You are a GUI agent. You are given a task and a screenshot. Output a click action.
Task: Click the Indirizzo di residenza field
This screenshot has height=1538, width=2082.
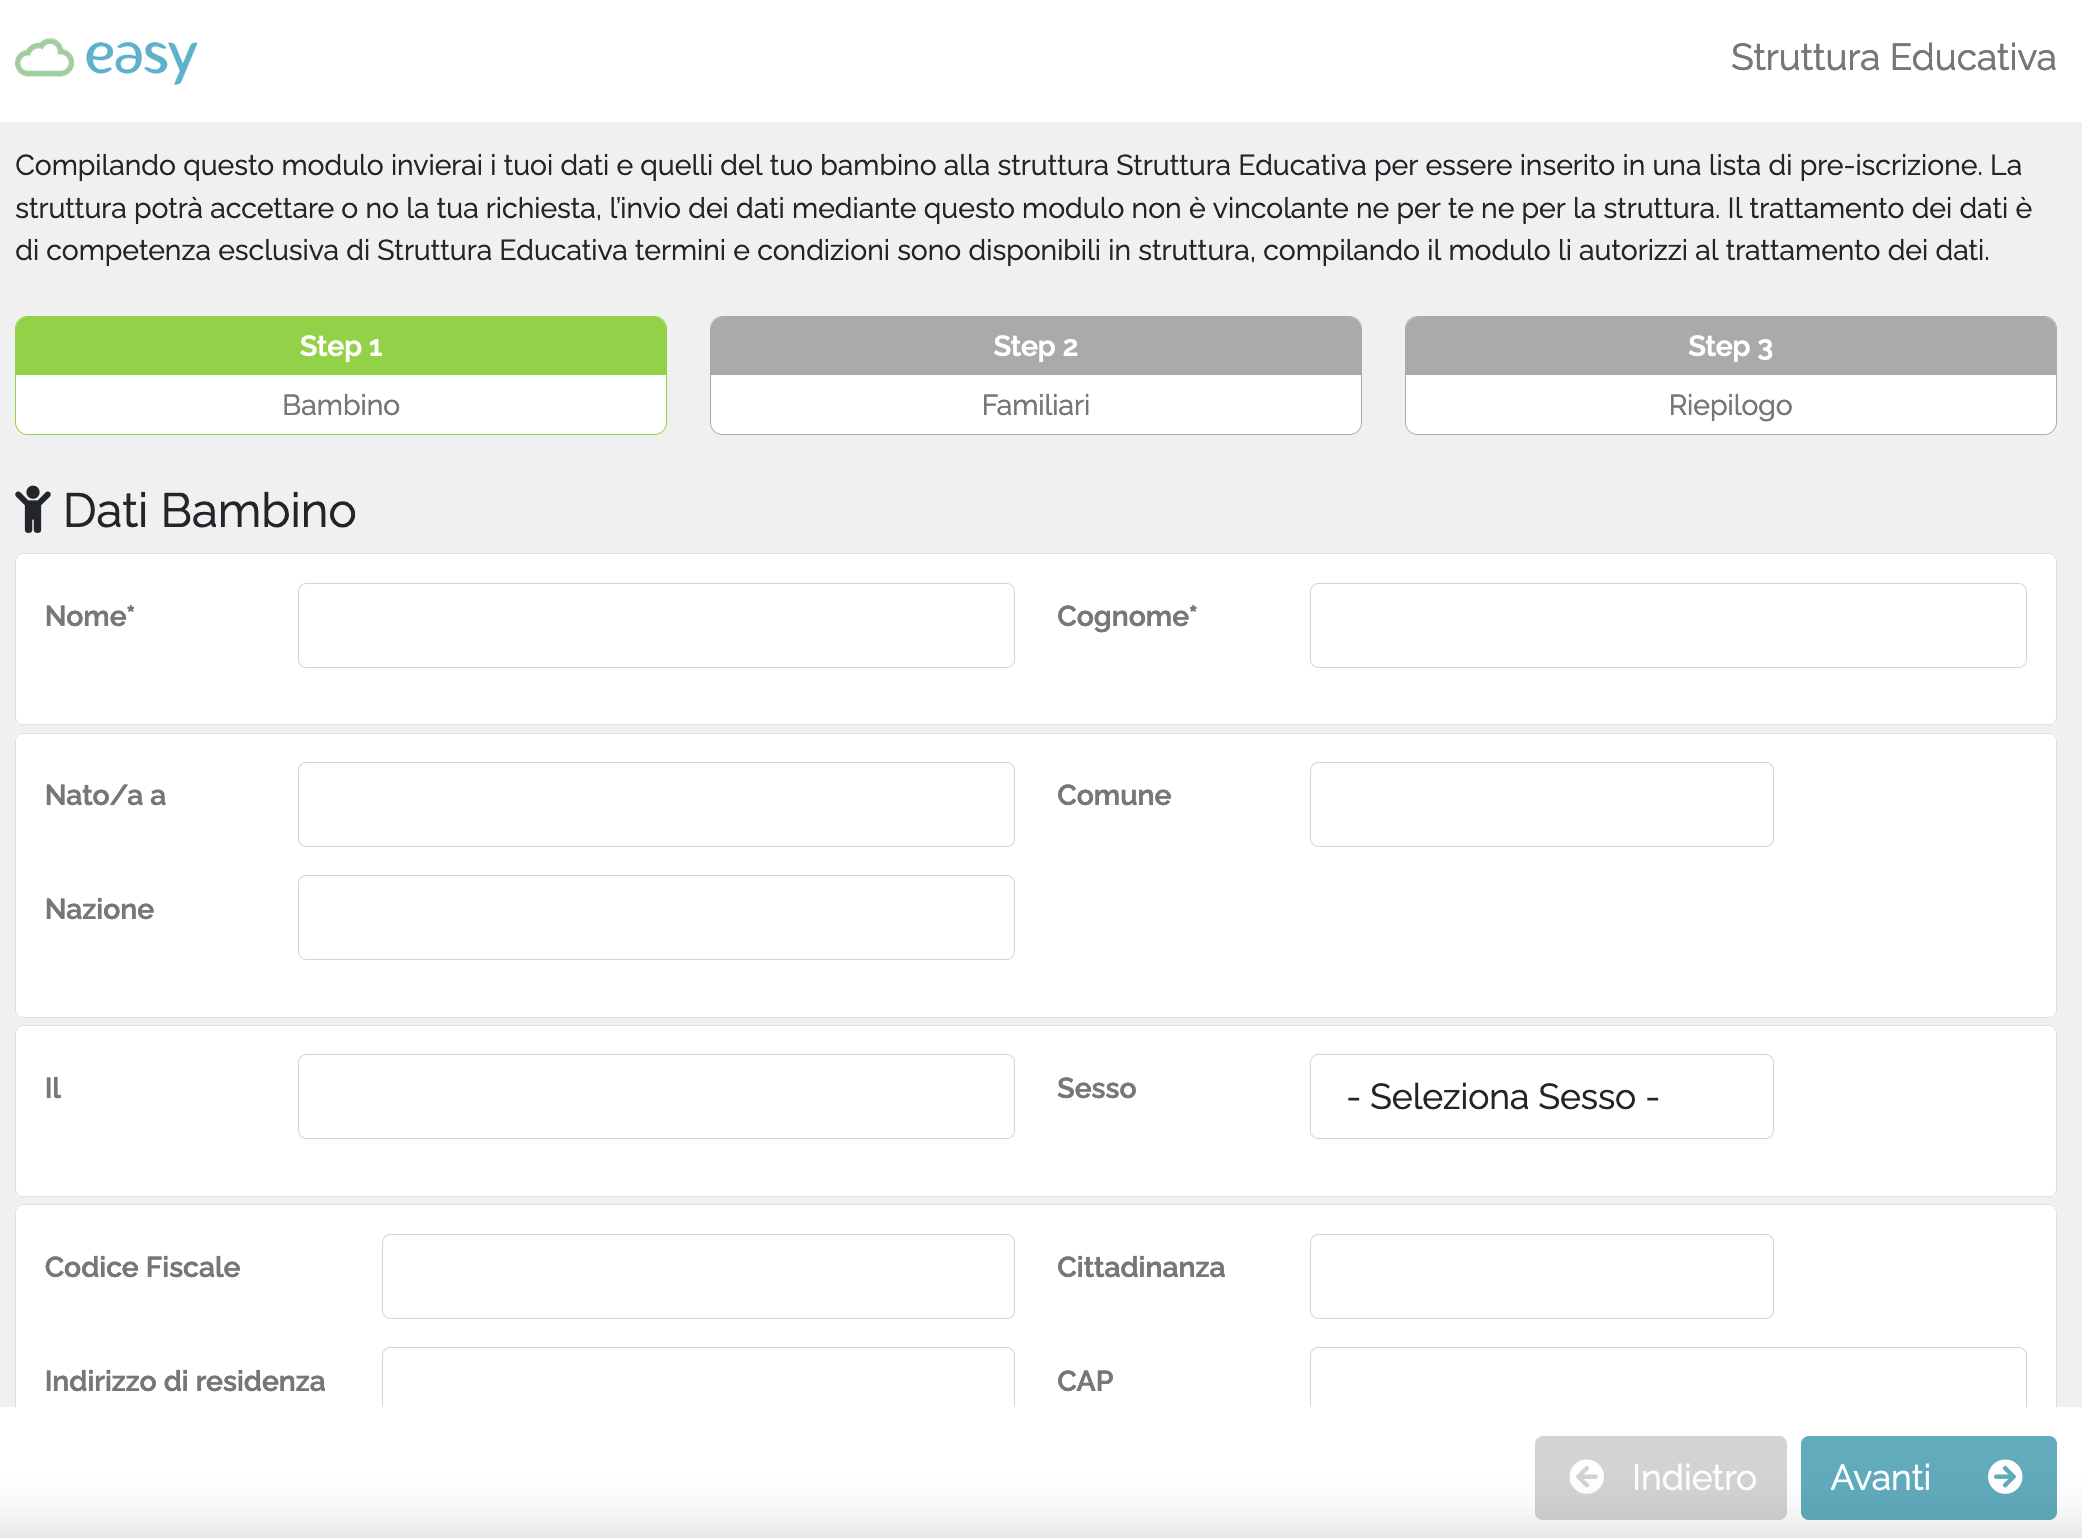pyautogui.click(x=697, y=1380)
